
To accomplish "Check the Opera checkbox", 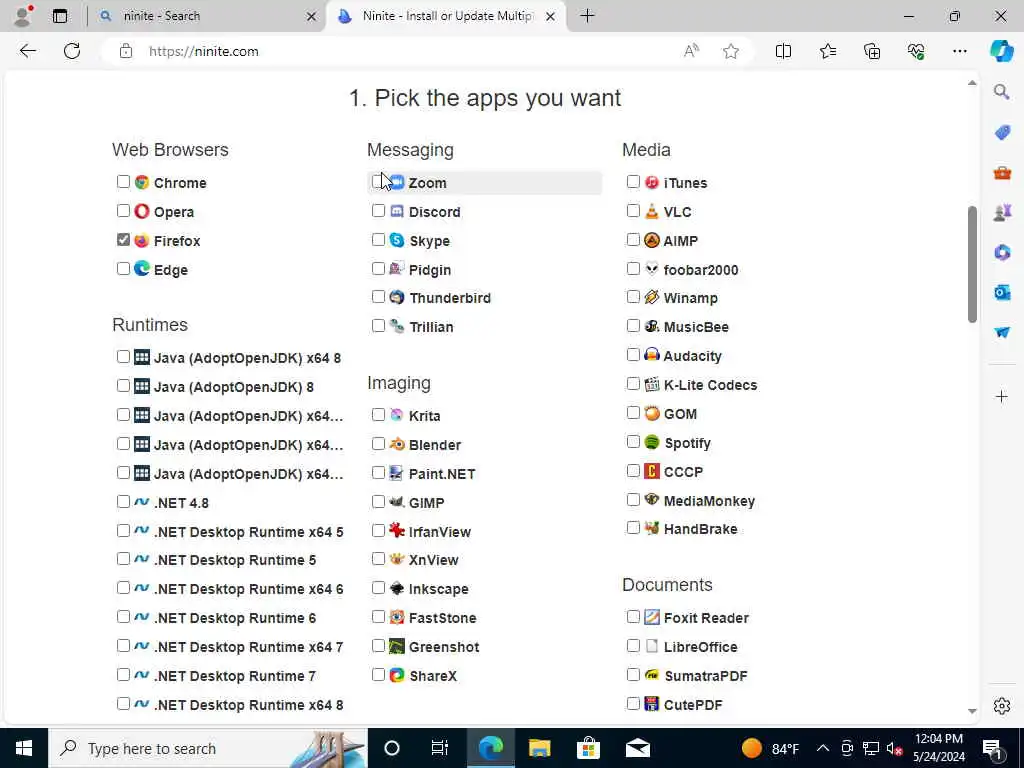I will (x=123, y=210).
